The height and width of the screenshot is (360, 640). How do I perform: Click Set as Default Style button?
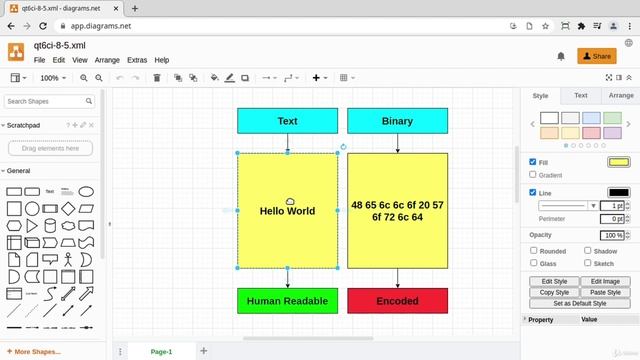(580, 303)
